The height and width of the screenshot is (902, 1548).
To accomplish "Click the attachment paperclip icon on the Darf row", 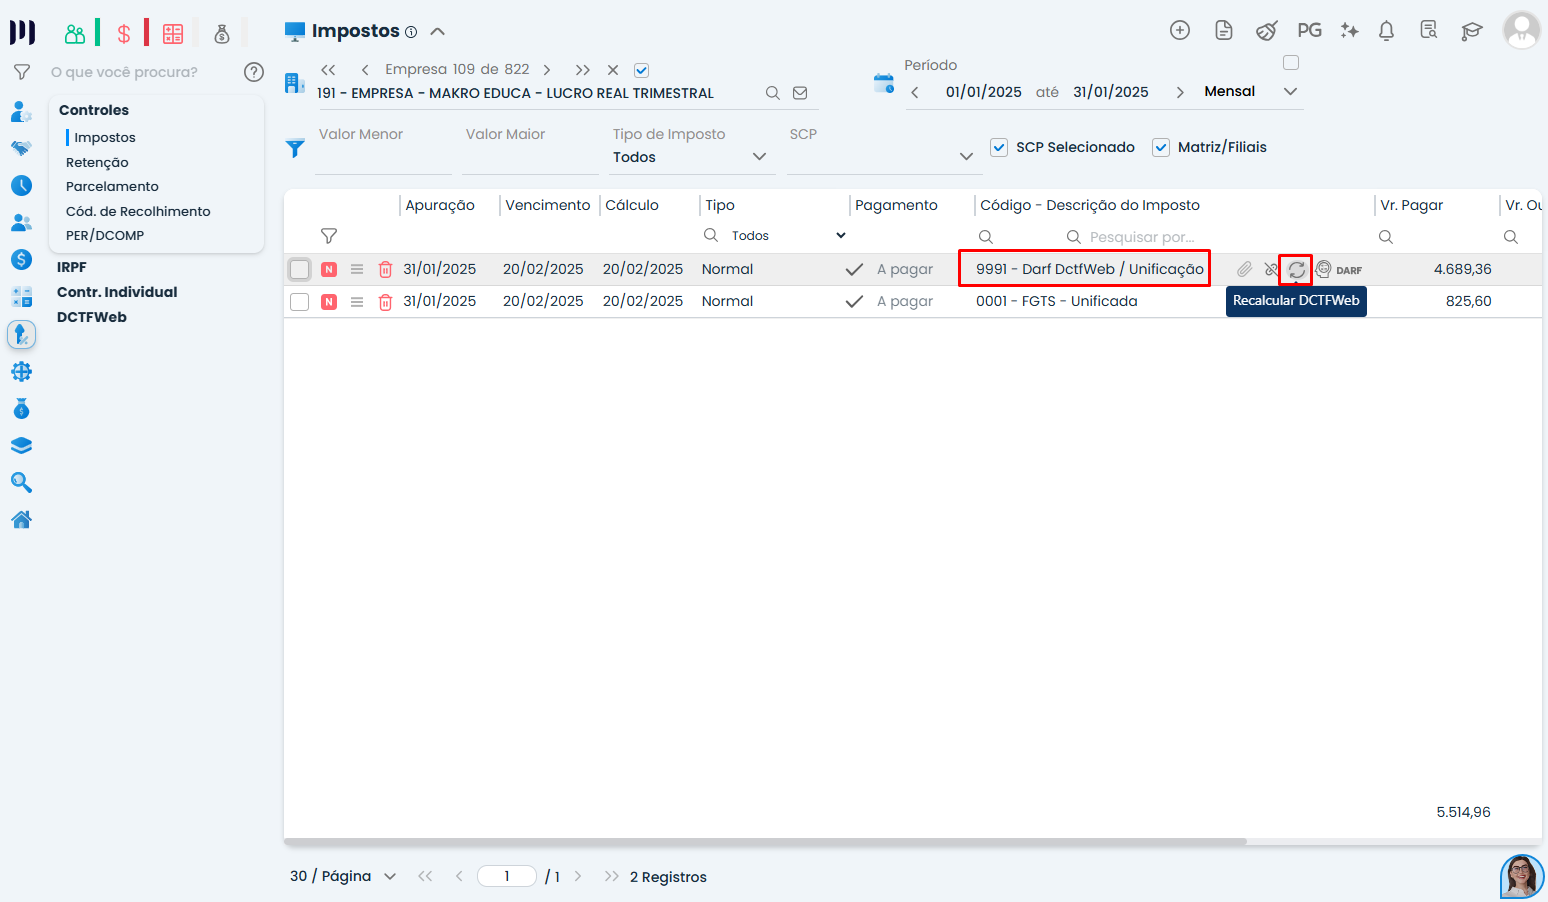I will click(1244, 270).
